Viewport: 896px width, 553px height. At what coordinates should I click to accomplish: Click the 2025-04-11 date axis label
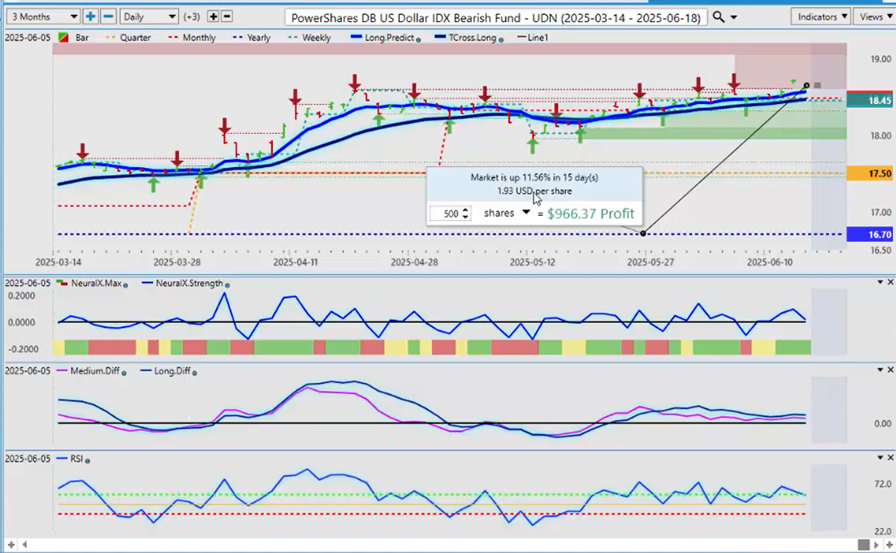[295, 262]
